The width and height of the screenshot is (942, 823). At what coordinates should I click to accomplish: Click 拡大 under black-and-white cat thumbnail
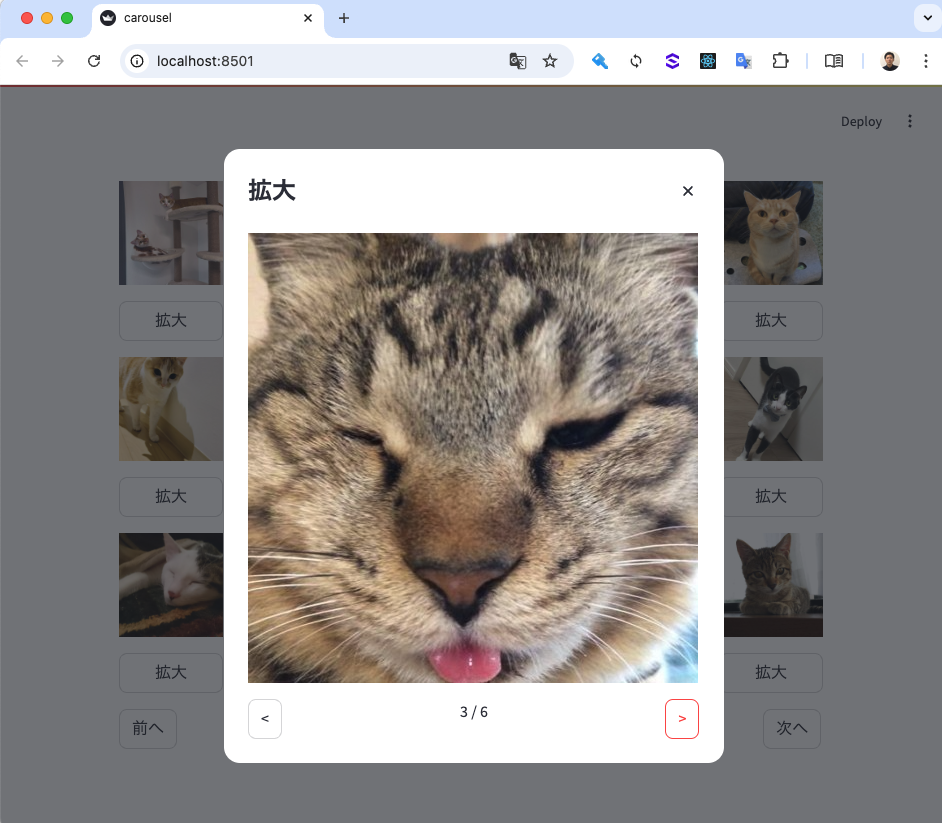[x=773, y=497]
